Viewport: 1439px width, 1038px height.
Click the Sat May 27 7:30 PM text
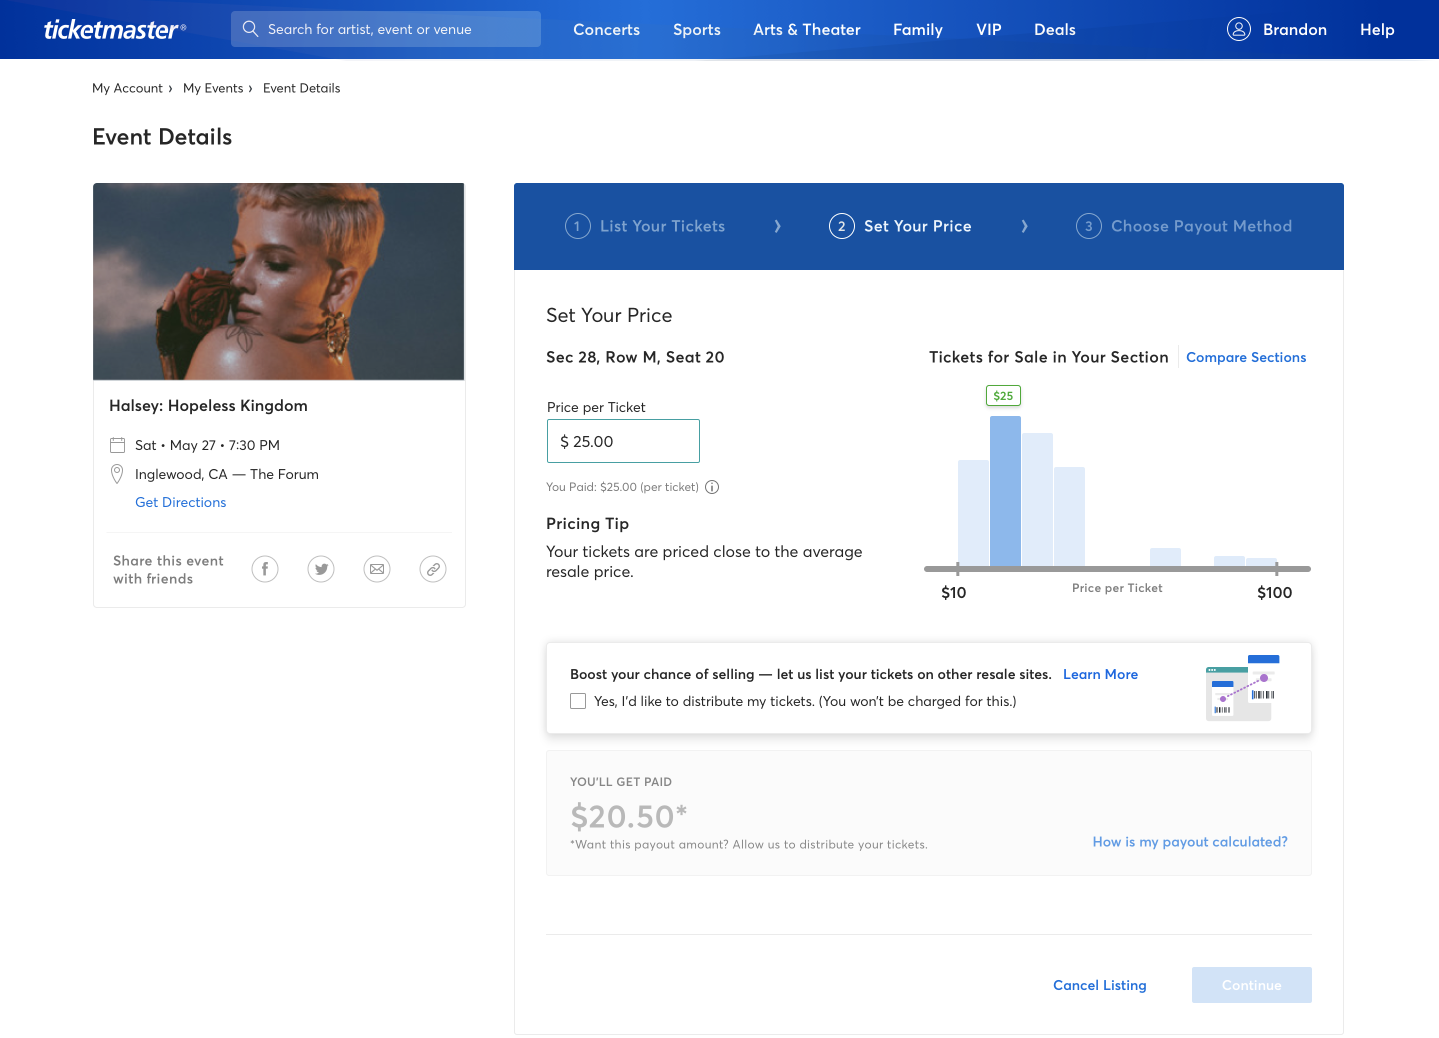(207, 445)
